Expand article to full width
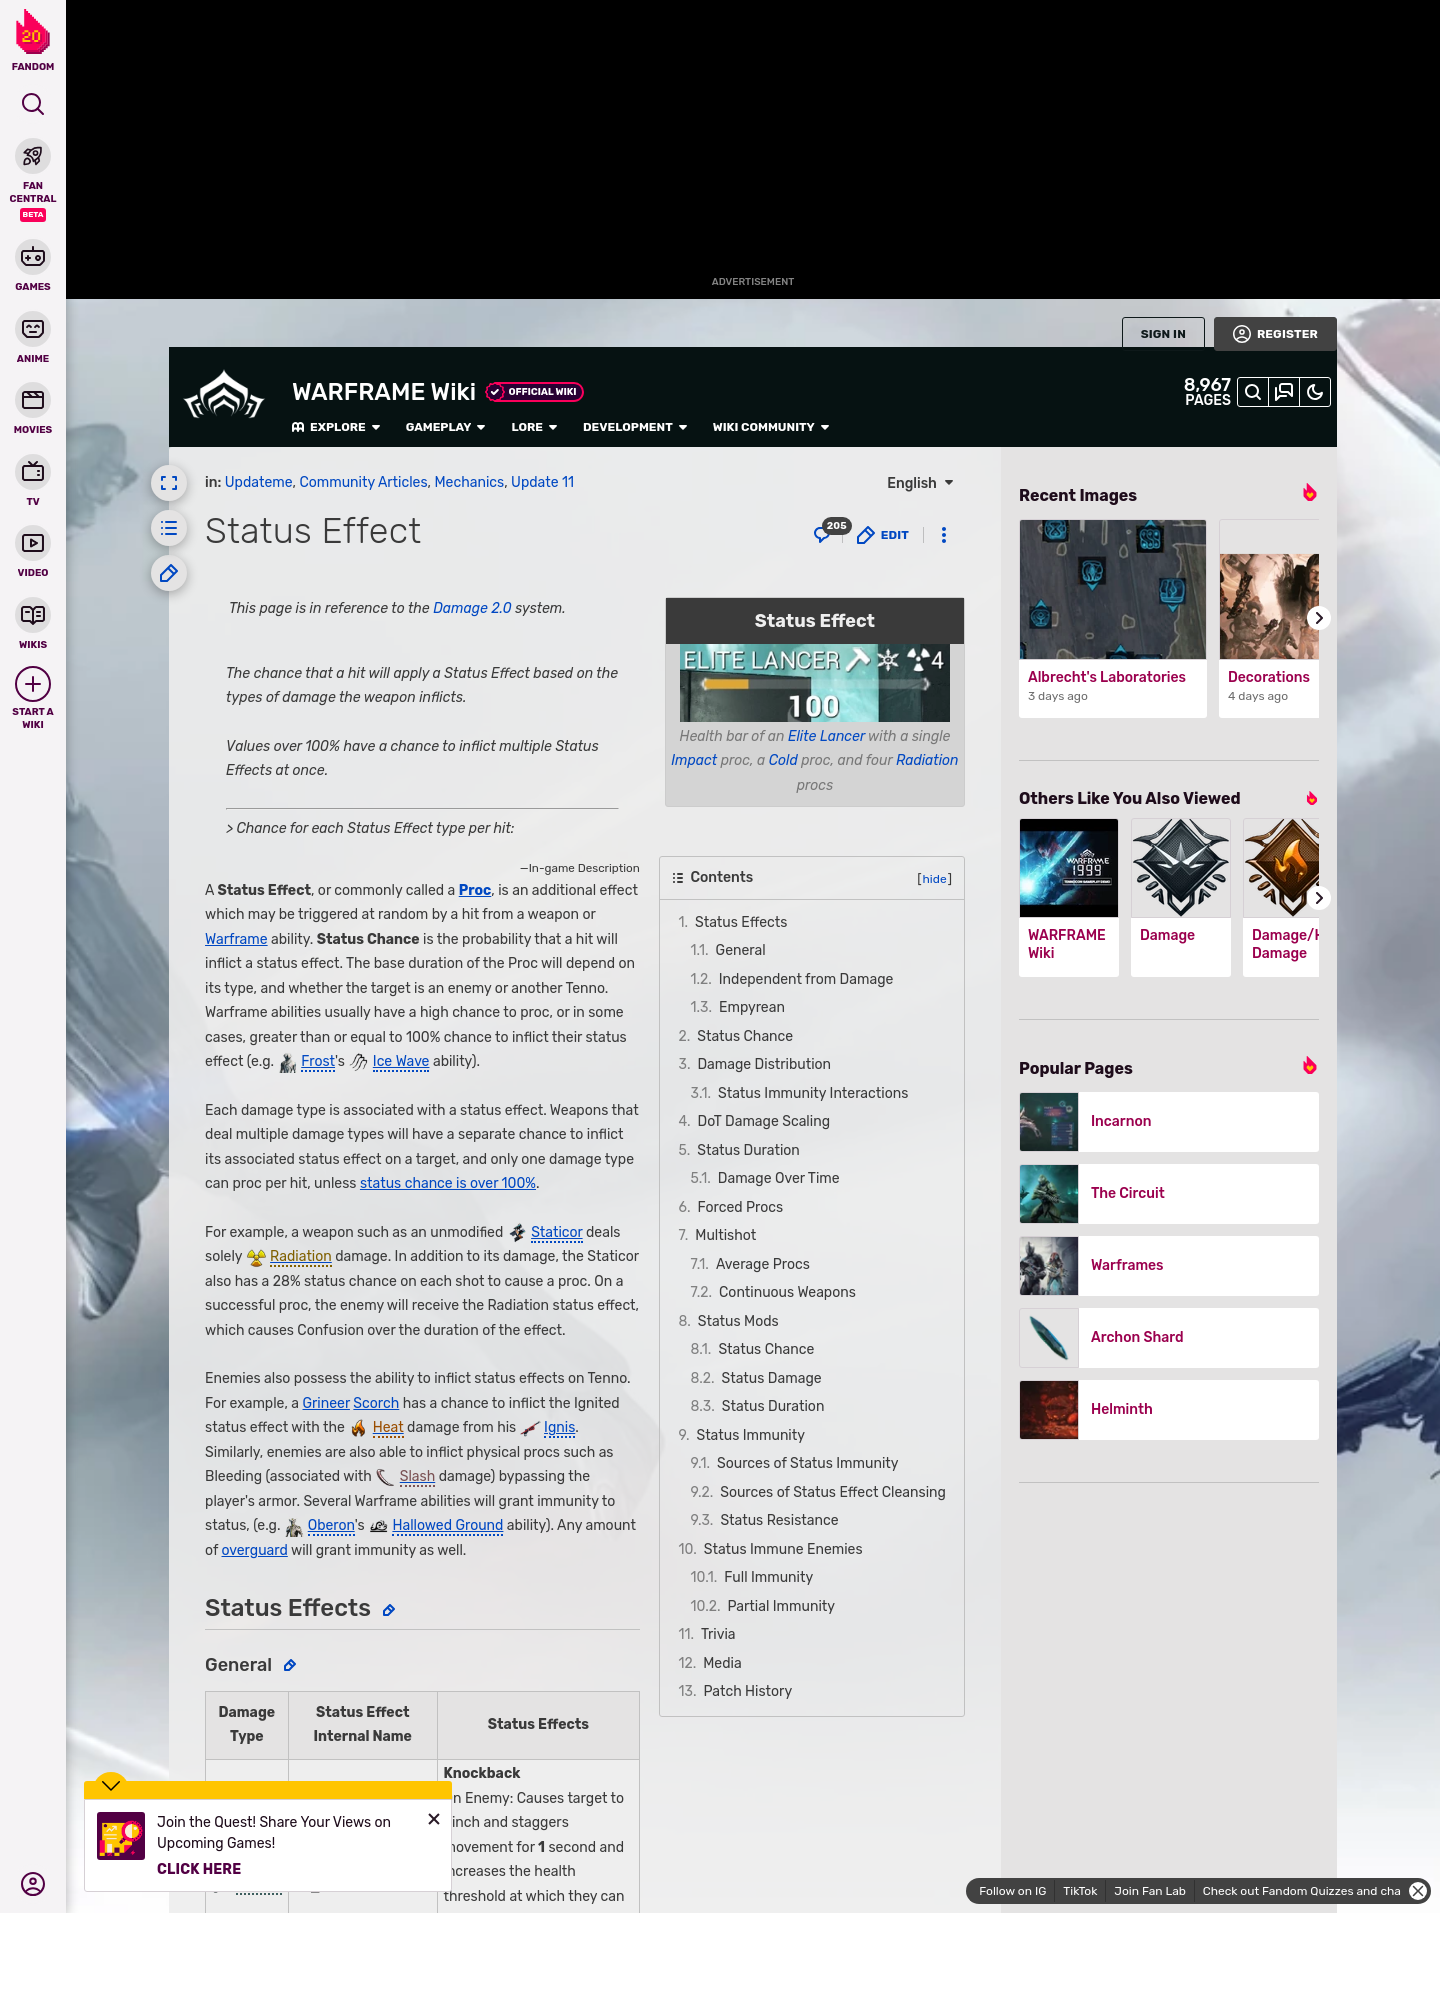1440x2000 pixels. [169, 483]
